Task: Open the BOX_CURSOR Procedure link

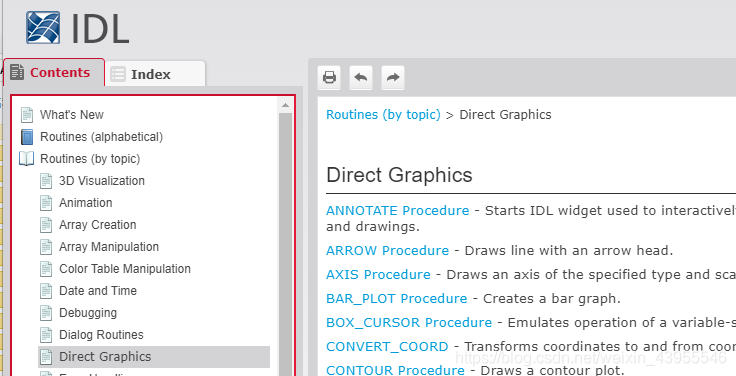Action: 409,323
